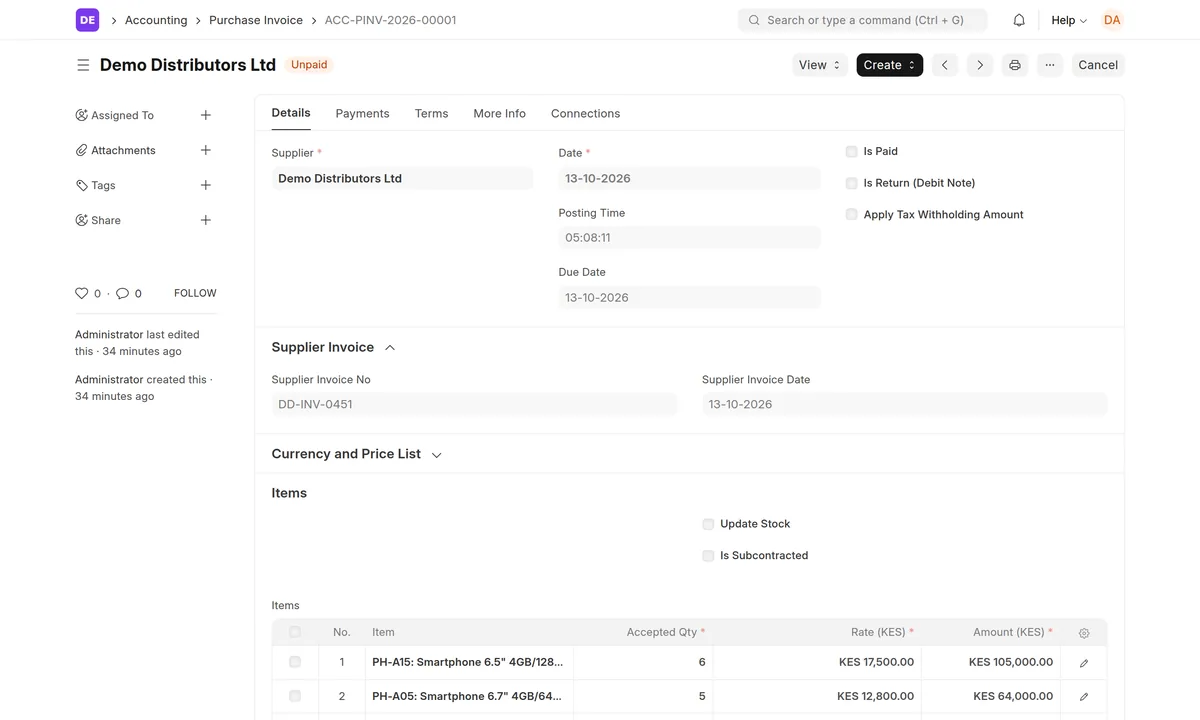Add a tag with plus icon
The height and width of the screenshot is (720, 1200).
click(x=206, y=185)
